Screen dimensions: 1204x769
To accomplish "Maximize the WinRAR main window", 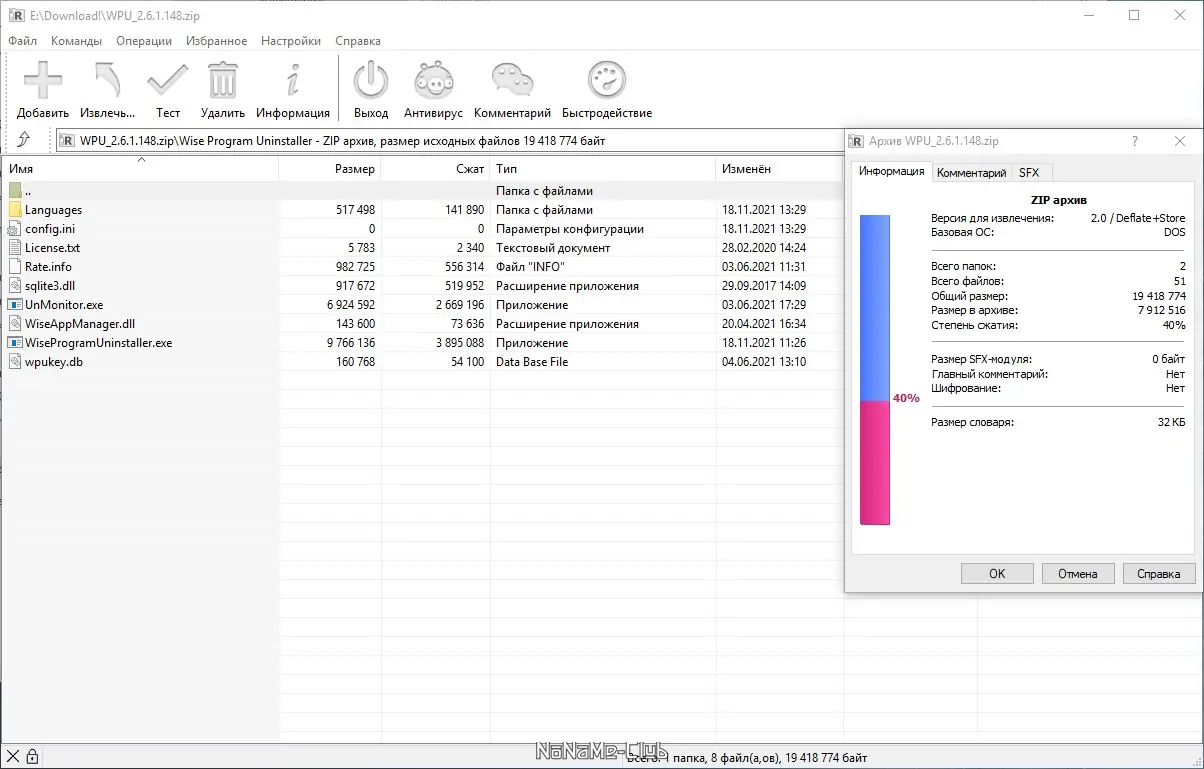I will click(x=1134, y=15).
